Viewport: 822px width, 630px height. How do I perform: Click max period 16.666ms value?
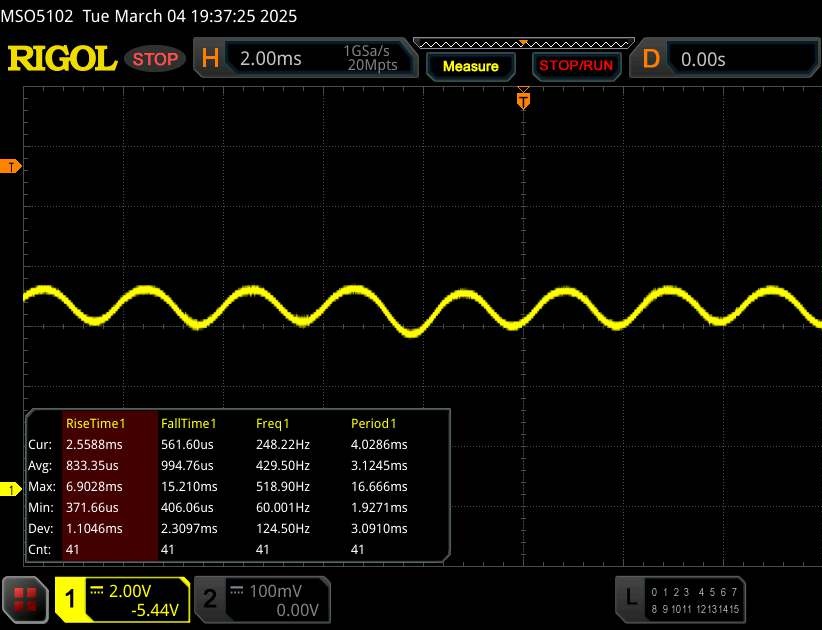pos(379,486)
